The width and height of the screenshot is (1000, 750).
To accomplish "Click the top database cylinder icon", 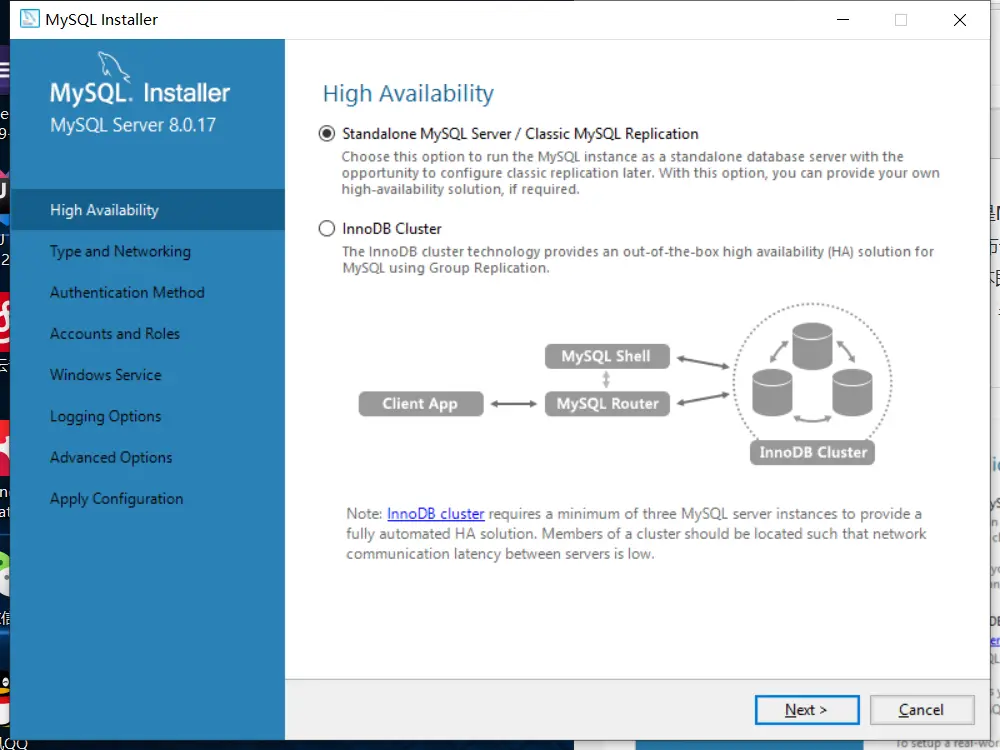I will pyautogui.click(x=812, y=346).
